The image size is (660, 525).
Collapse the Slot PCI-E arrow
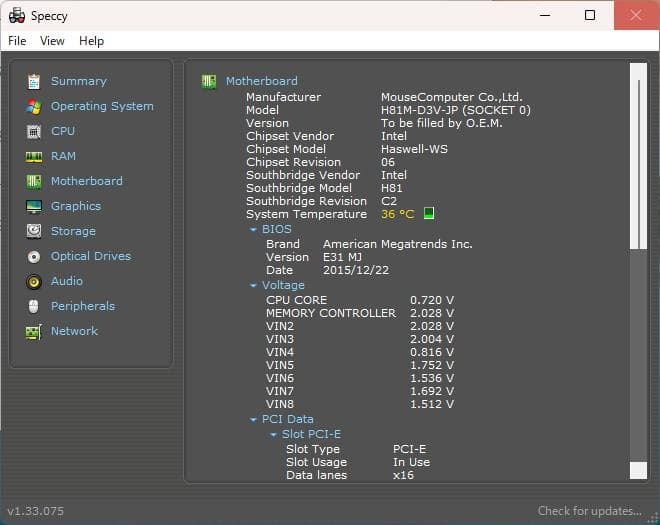(273, 434)
